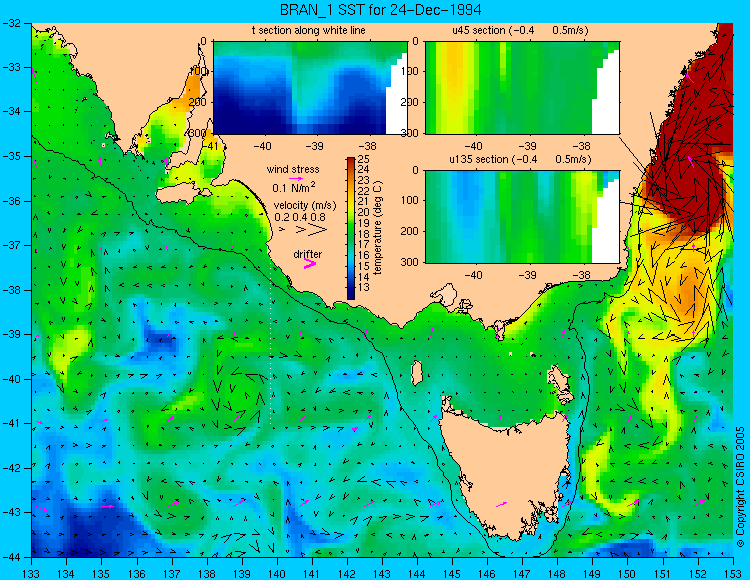Click the -41 label under t section plot
This screenshot has height=580, width=750.
point(210,146)
